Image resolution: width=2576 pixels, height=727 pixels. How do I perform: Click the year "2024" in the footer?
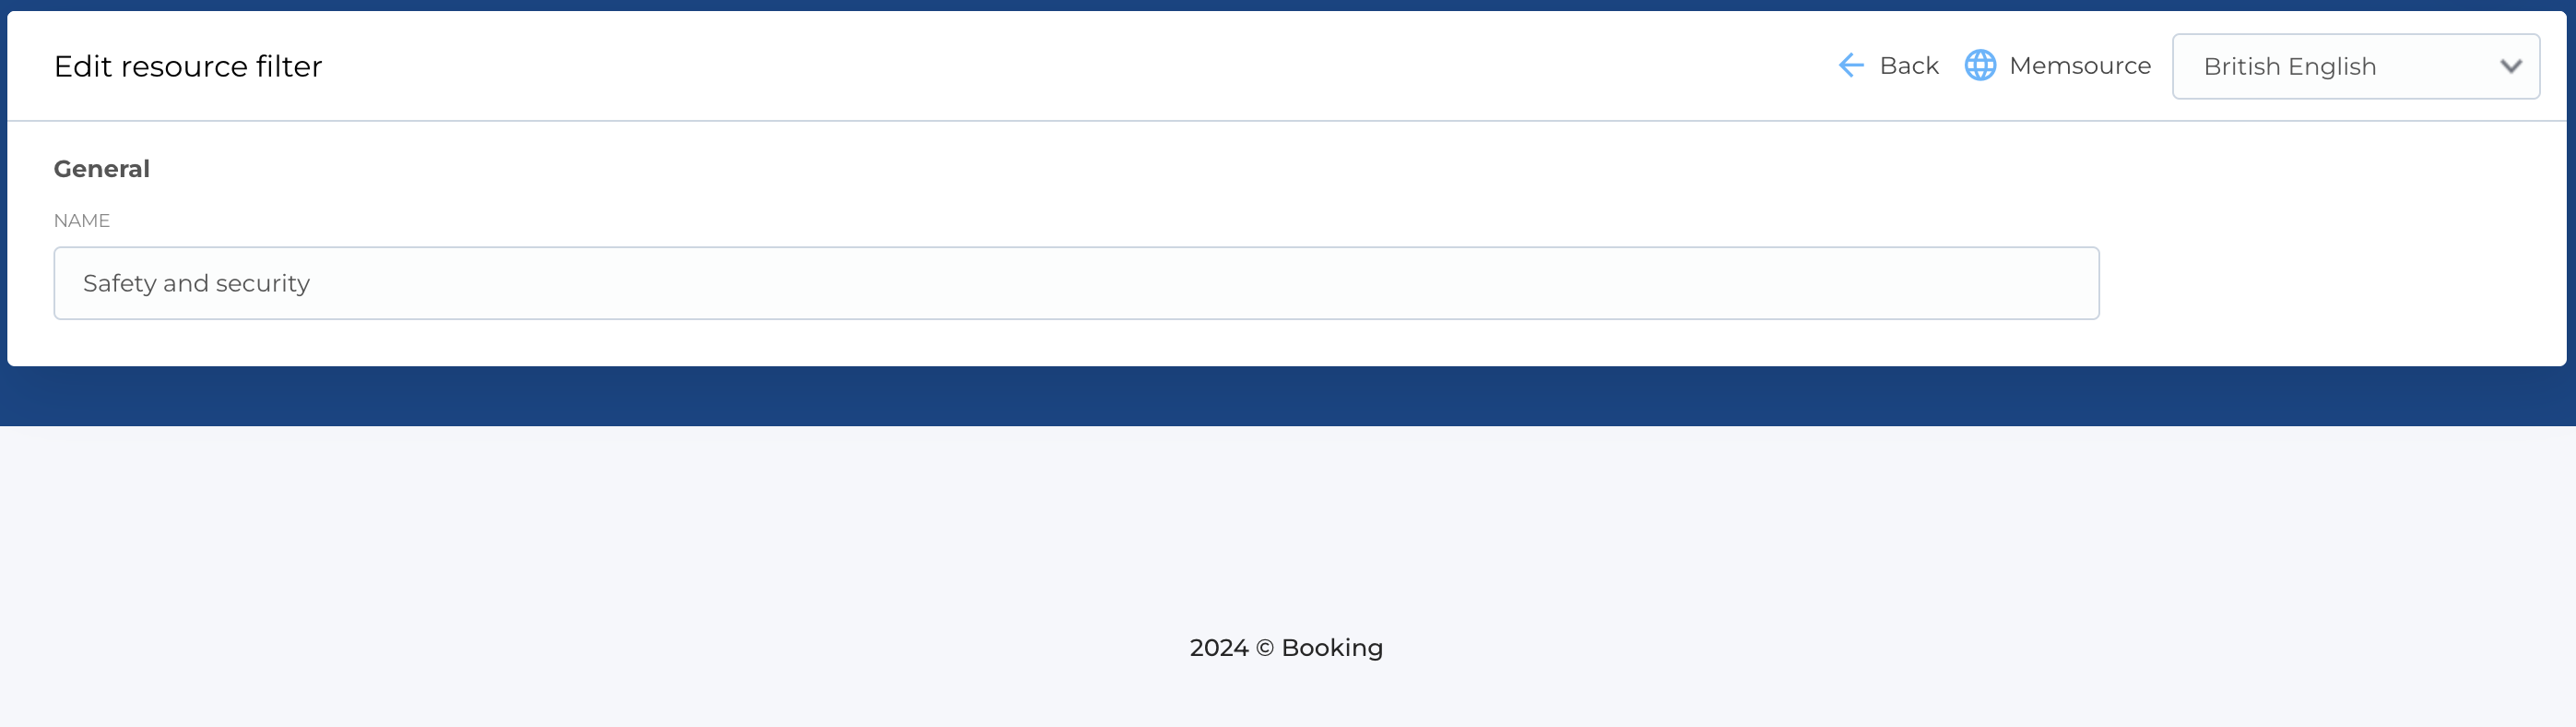coord(1218,648)
